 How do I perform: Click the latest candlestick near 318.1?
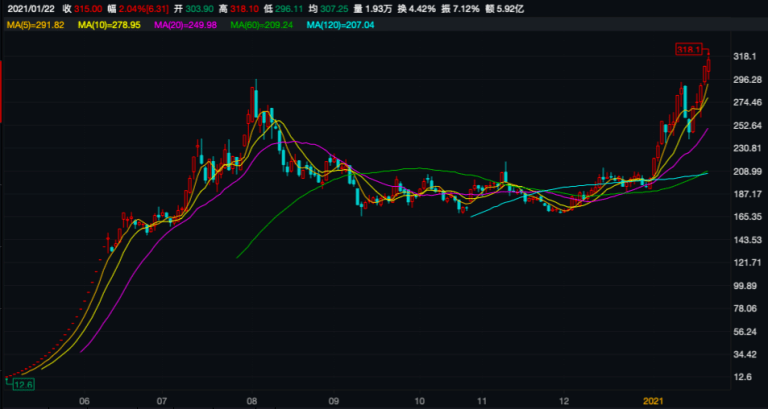tap(707, 69)
